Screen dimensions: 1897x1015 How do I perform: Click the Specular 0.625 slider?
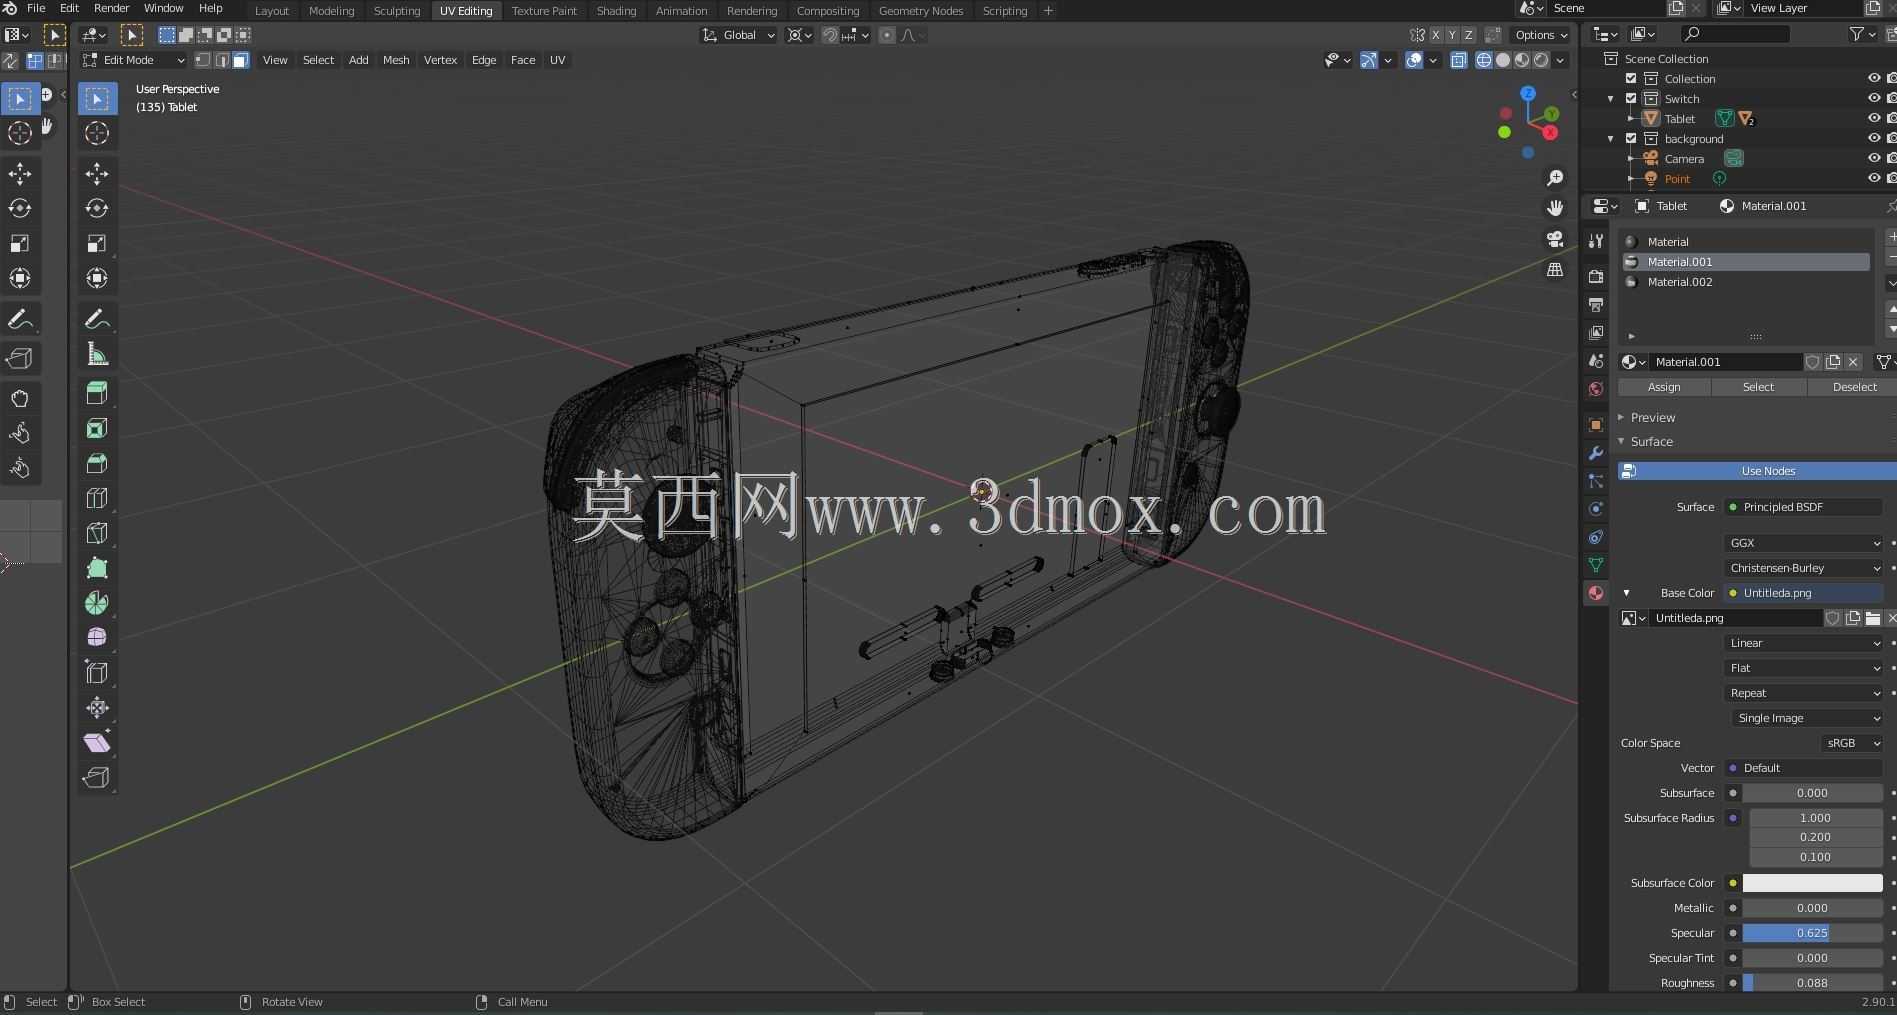[1812, 933]
